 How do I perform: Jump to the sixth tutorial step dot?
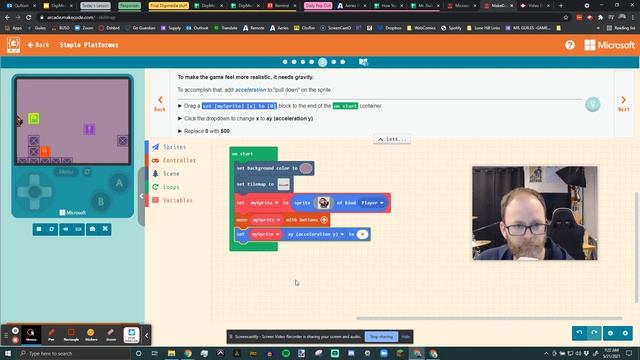334,62
